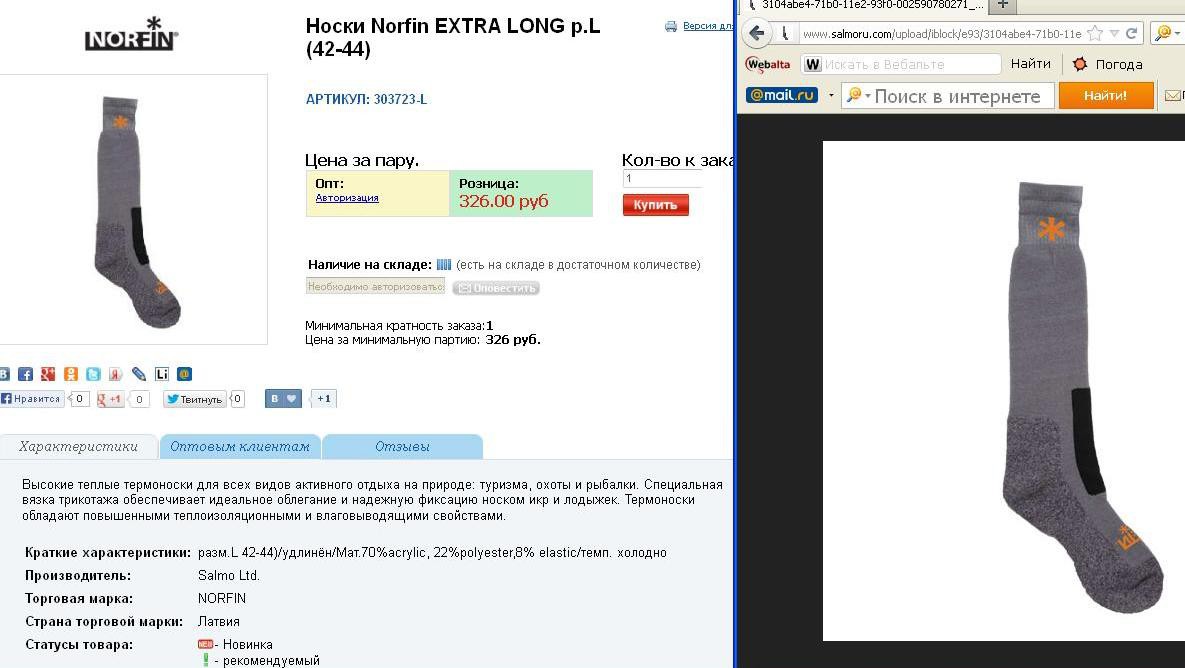Share the product via the Facebook icon
This screenshot has height=668, width=1185.
point(25,374)
